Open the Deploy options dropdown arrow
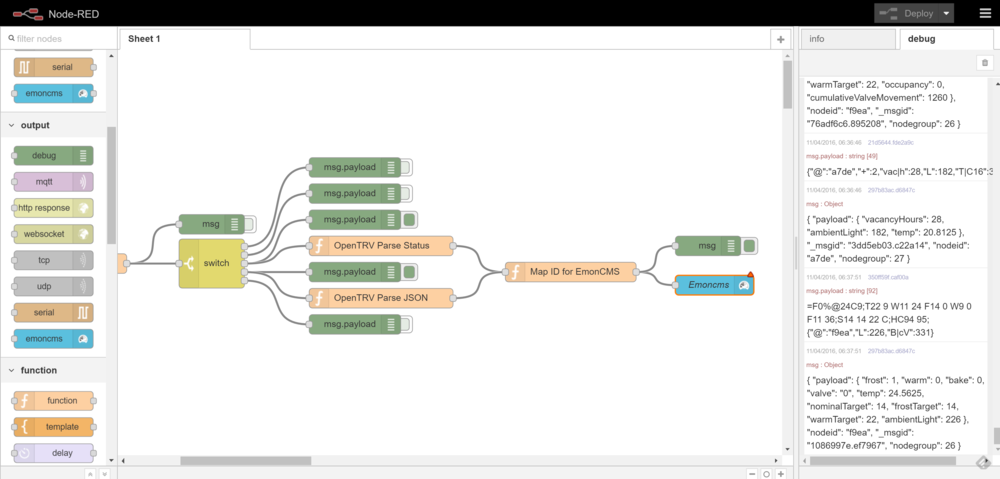Screen dimensions: 1000x479 point(947,13)
